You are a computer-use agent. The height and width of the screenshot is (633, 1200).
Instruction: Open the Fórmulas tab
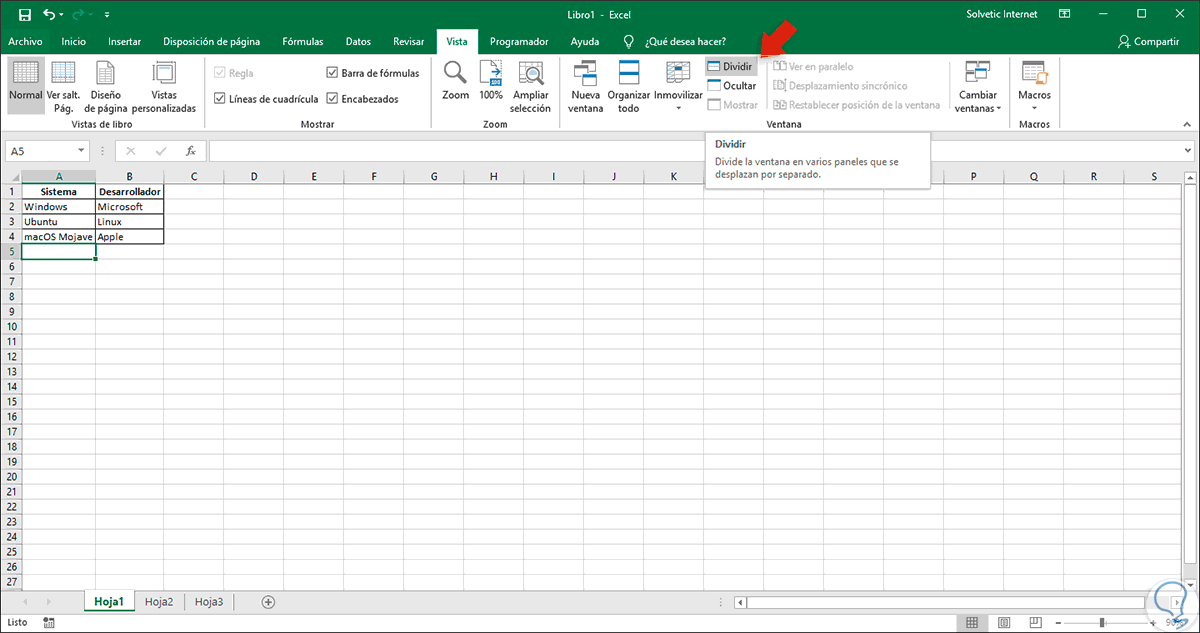pos(303,42)
